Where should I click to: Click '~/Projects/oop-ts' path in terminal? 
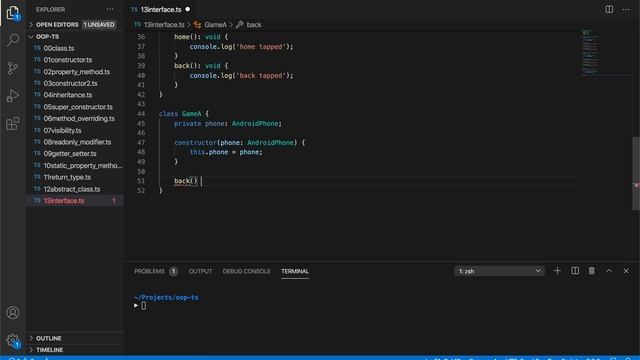point(166,297)
